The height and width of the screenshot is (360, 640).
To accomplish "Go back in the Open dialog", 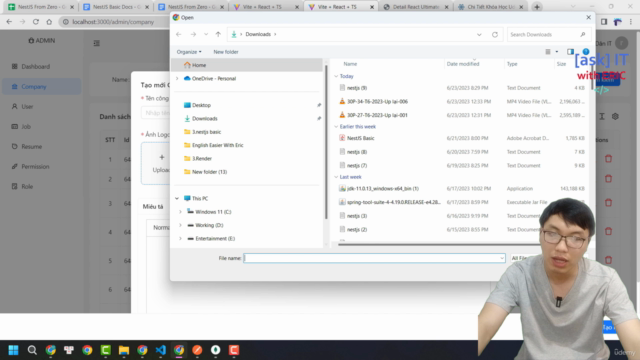I will pos(179,34).
